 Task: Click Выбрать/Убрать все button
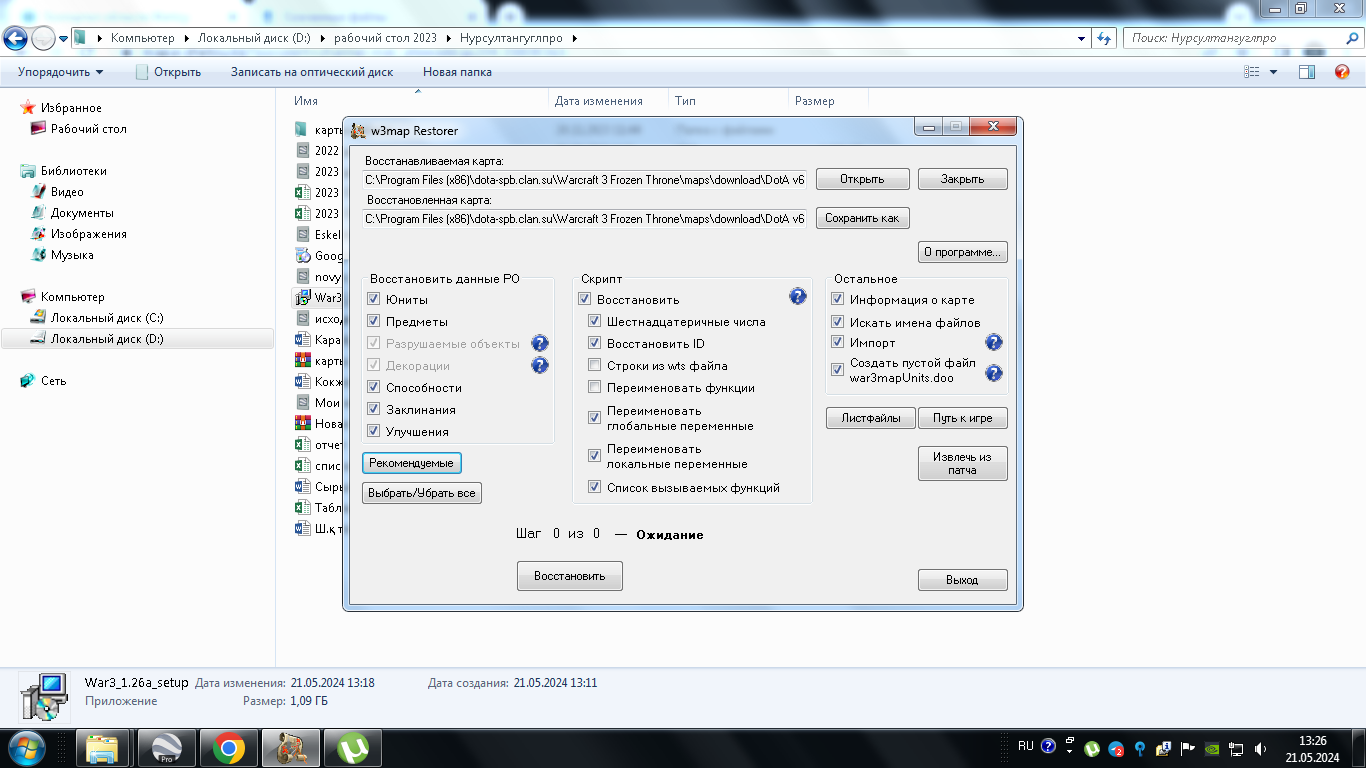421,493
